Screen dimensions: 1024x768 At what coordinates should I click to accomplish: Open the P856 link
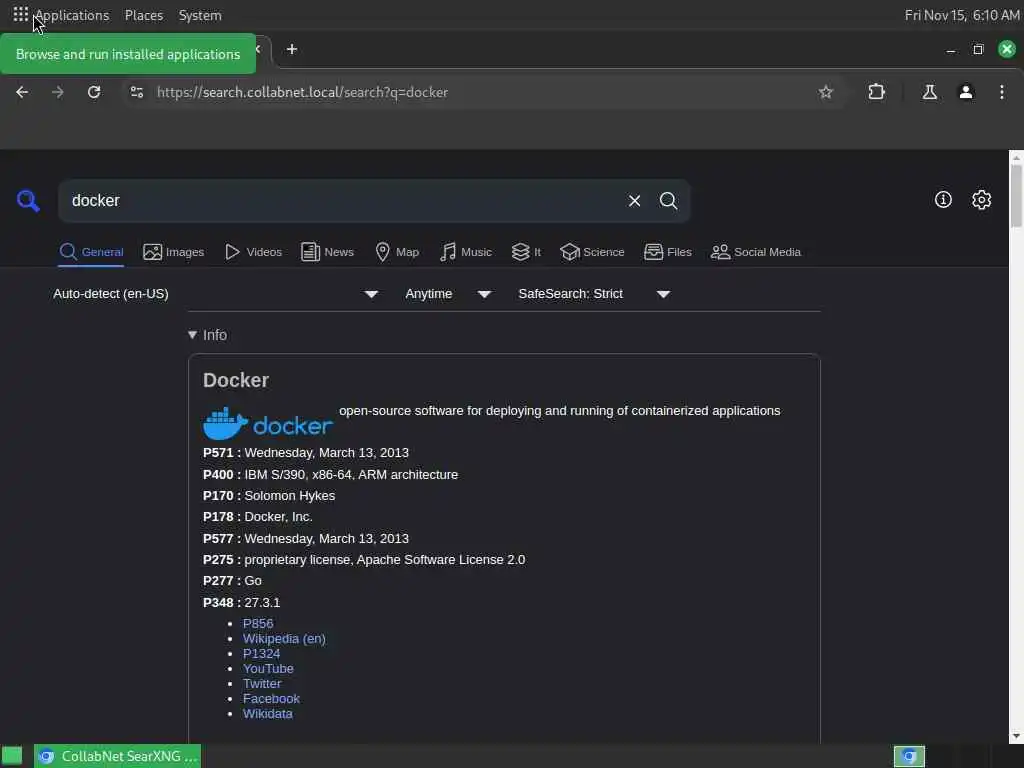(x=258, y=624)
